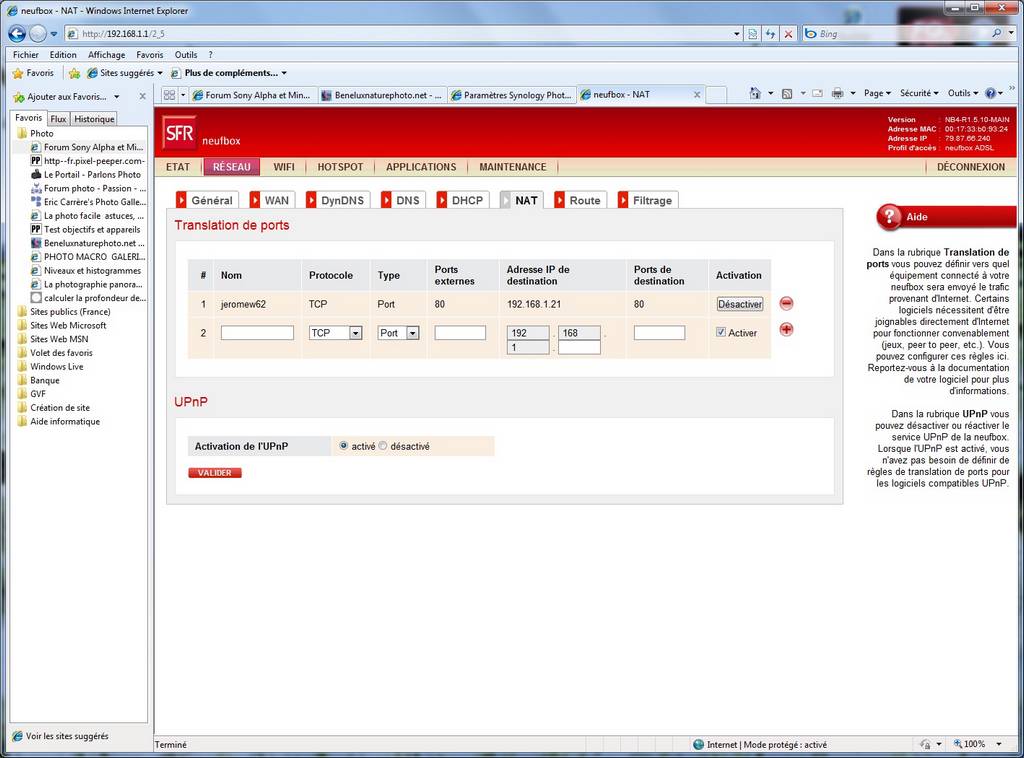Open a new blank tab

coord(716,95)
